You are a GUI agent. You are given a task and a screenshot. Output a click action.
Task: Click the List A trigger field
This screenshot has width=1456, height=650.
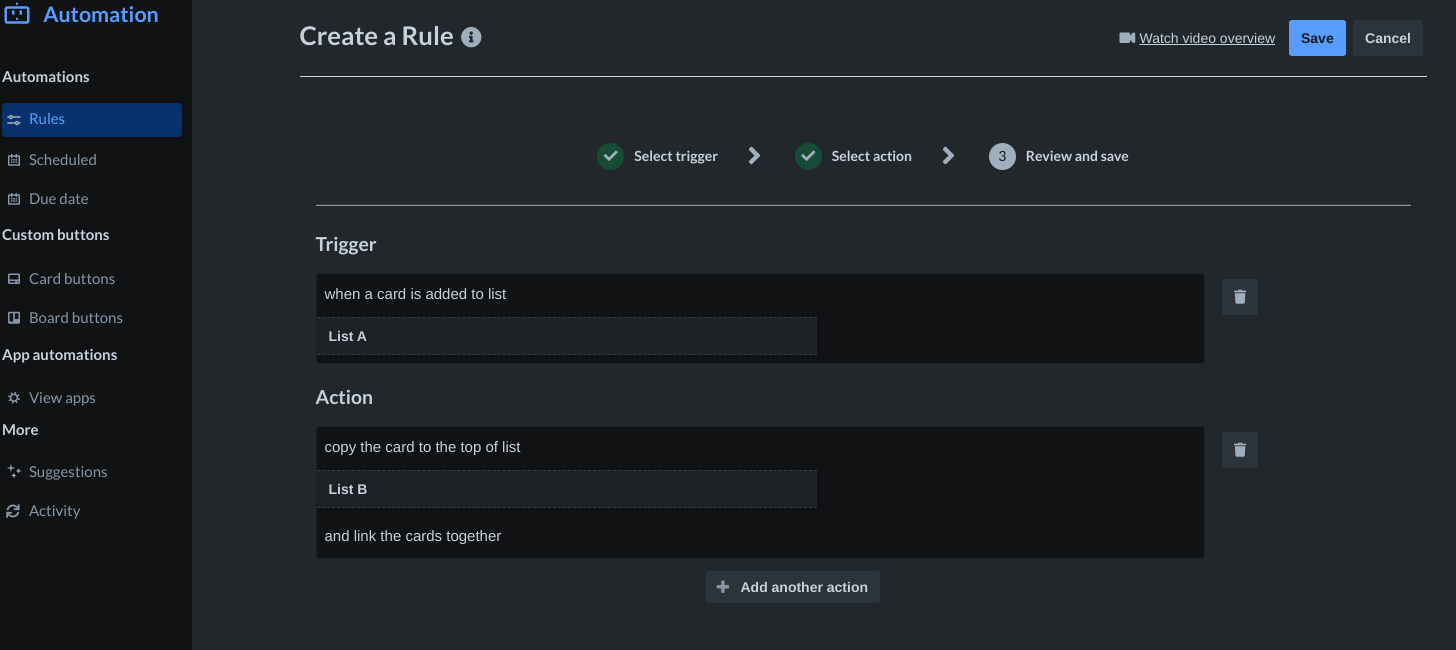pos(567,336)
